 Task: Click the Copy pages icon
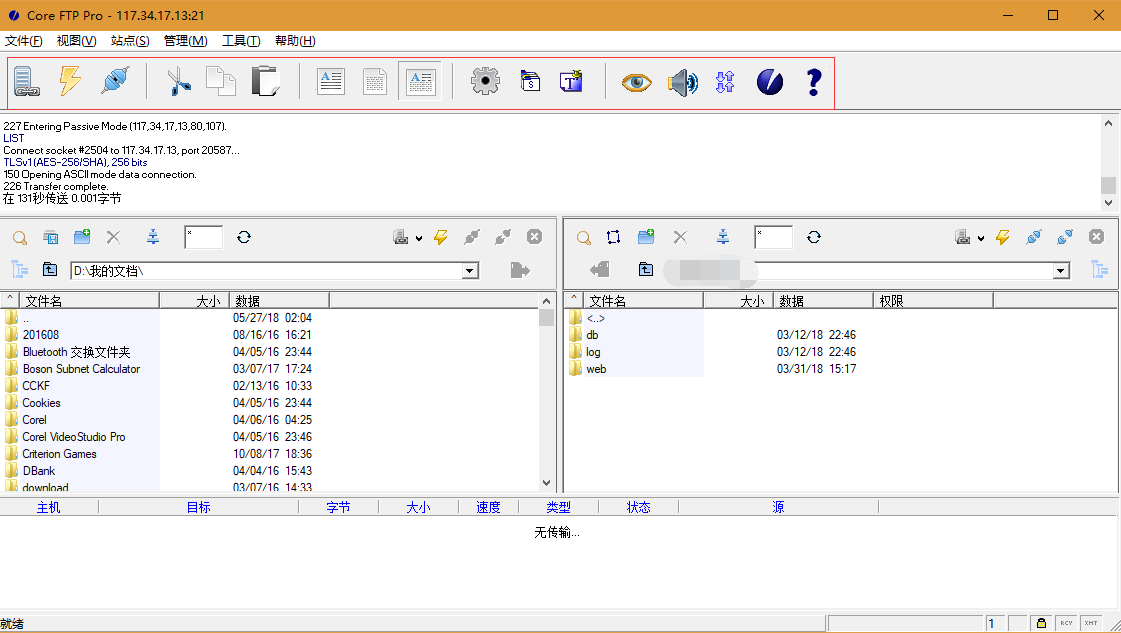[x=221, y=82]
